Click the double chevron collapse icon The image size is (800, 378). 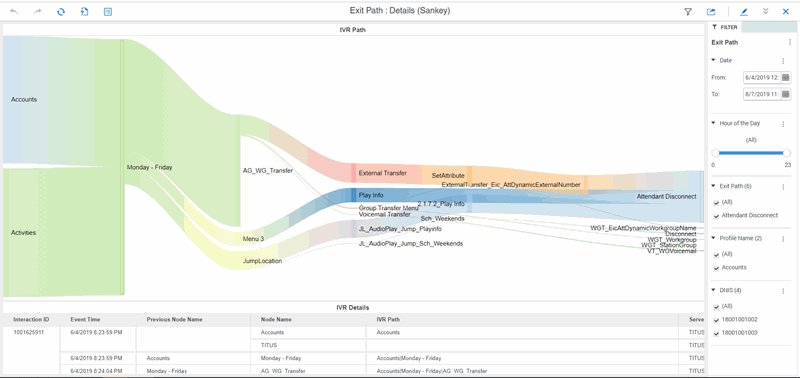765,11
